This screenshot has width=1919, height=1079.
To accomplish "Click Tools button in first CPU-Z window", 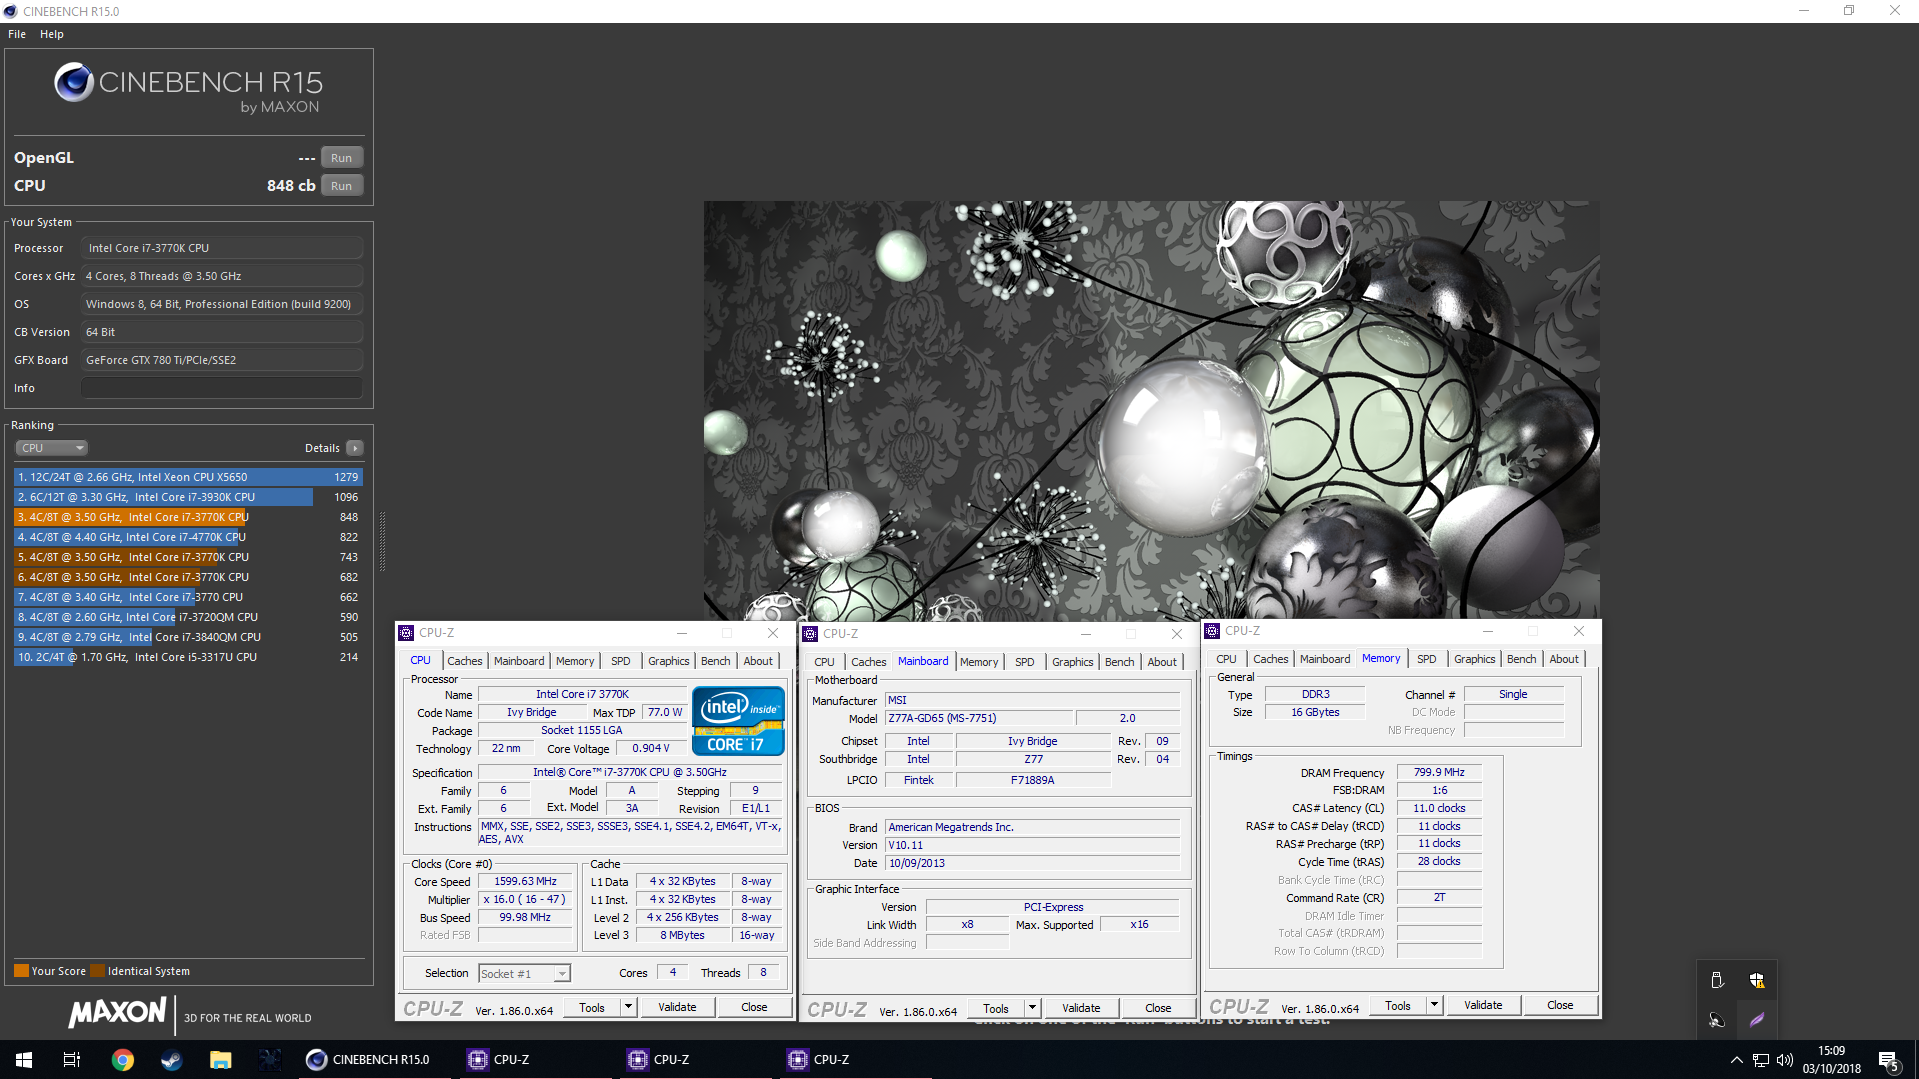I will pos(592,1007).
